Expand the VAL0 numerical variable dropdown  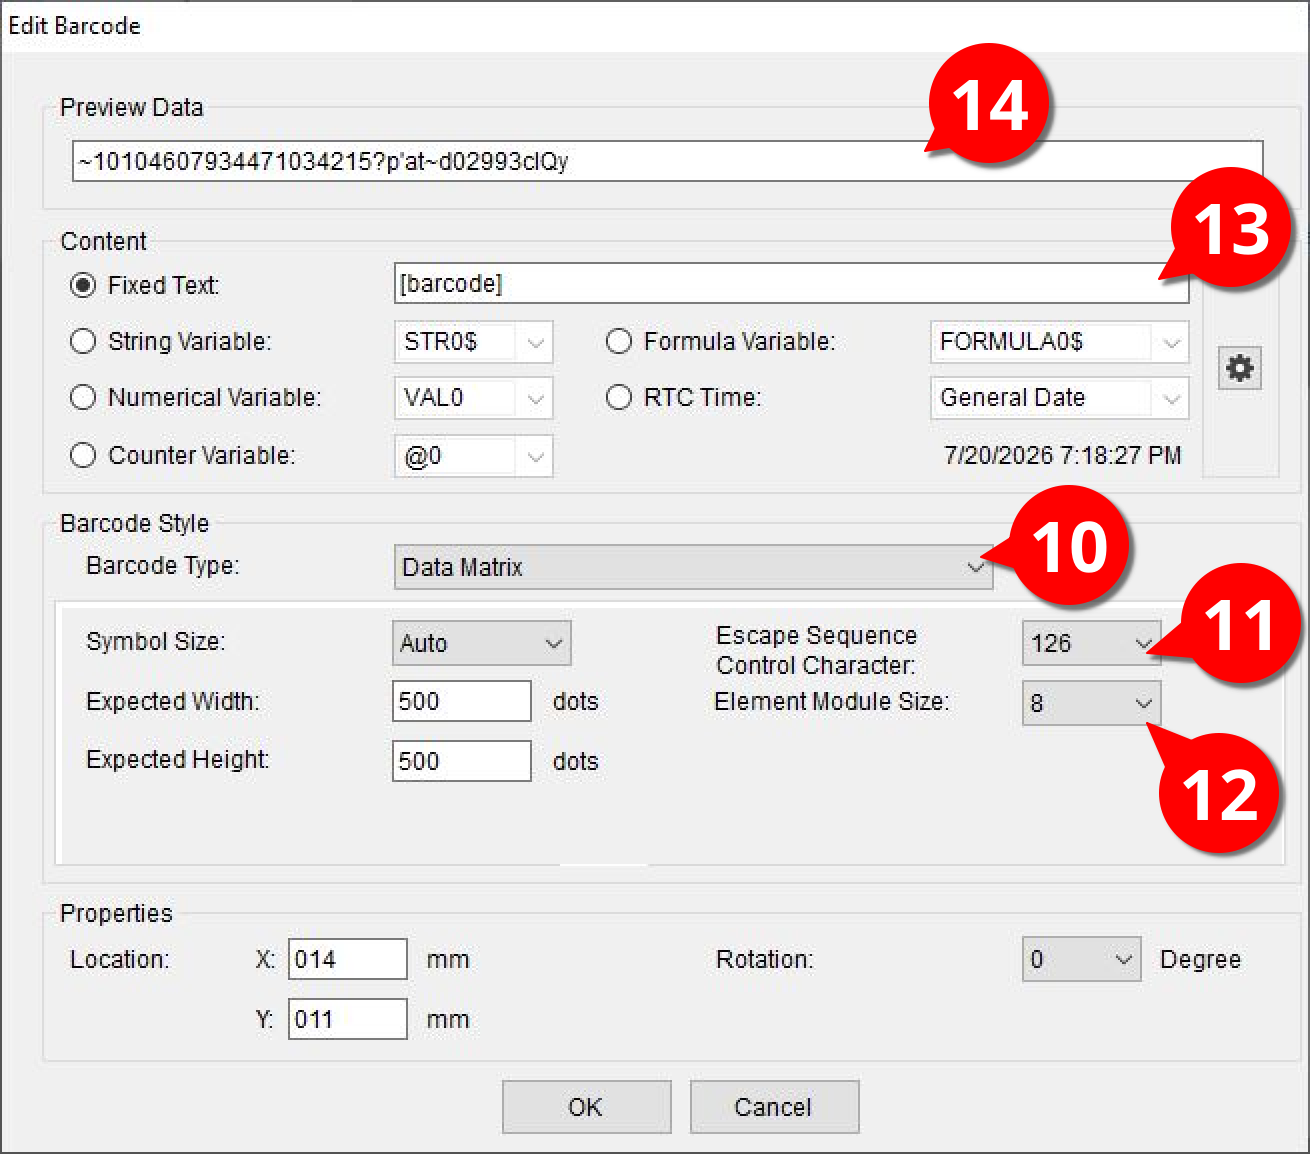[x=473, y=398]
